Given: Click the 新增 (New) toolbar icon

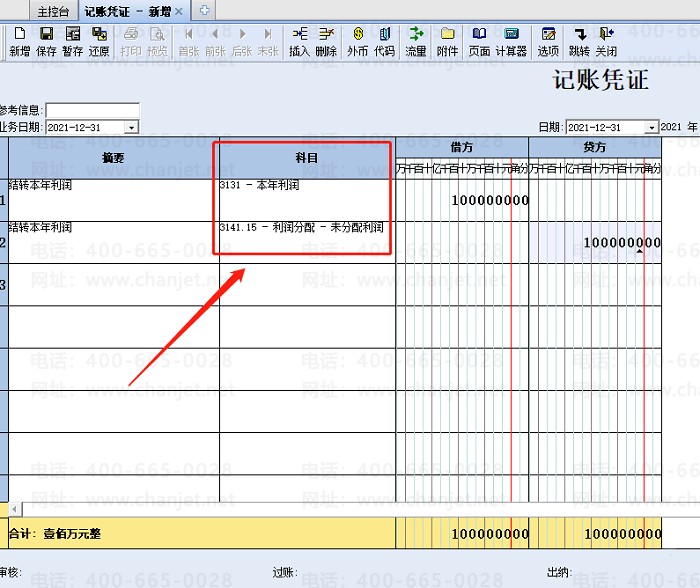Looking at the screenshot, I should tap(19, 40).
